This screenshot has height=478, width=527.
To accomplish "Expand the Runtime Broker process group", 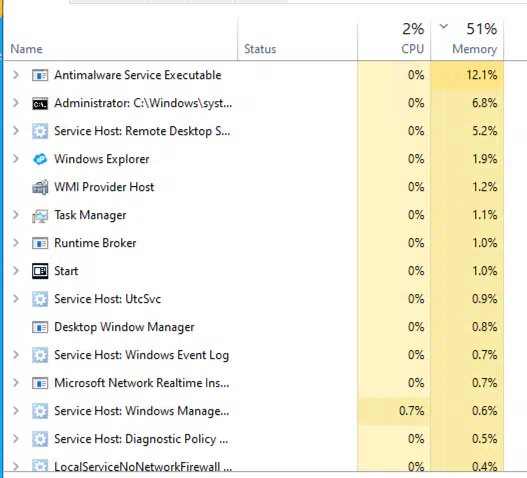I will (15, 243).
